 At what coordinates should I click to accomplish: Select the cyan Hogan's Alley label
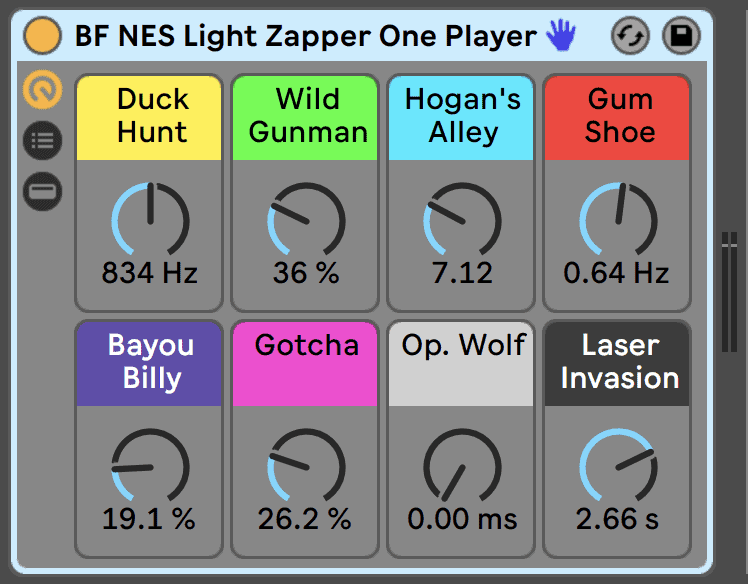tap(461, 117)
